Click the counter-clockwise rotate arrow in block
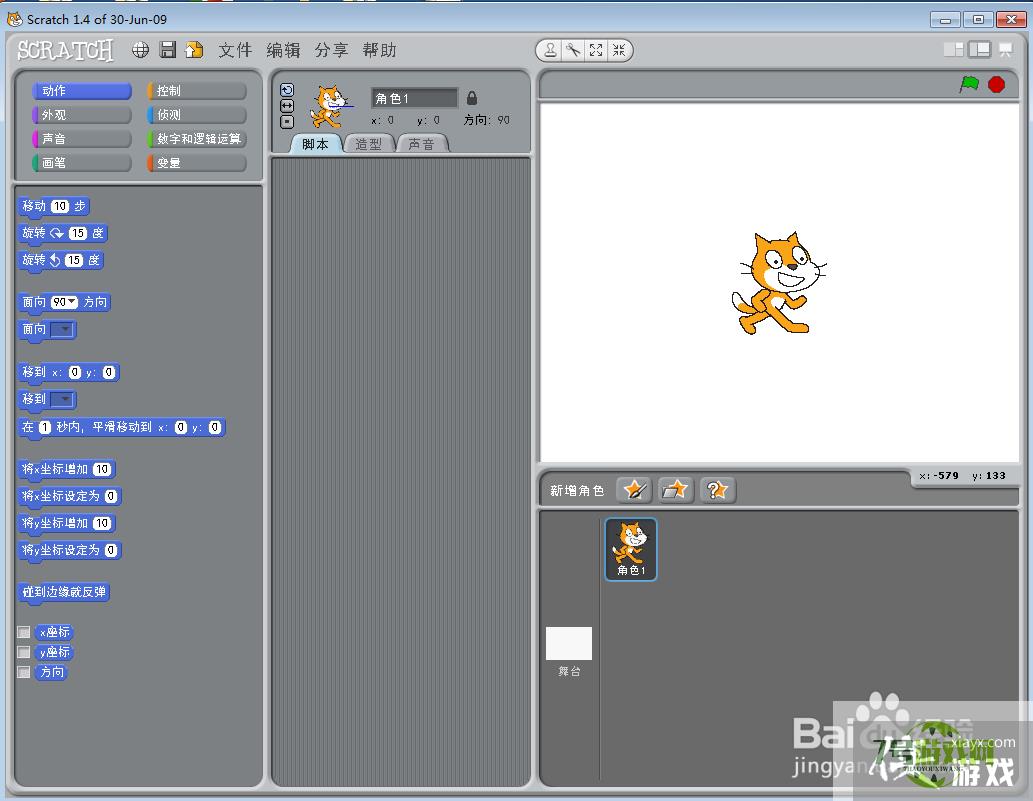The image size is (1033, 801). [55, 260]
